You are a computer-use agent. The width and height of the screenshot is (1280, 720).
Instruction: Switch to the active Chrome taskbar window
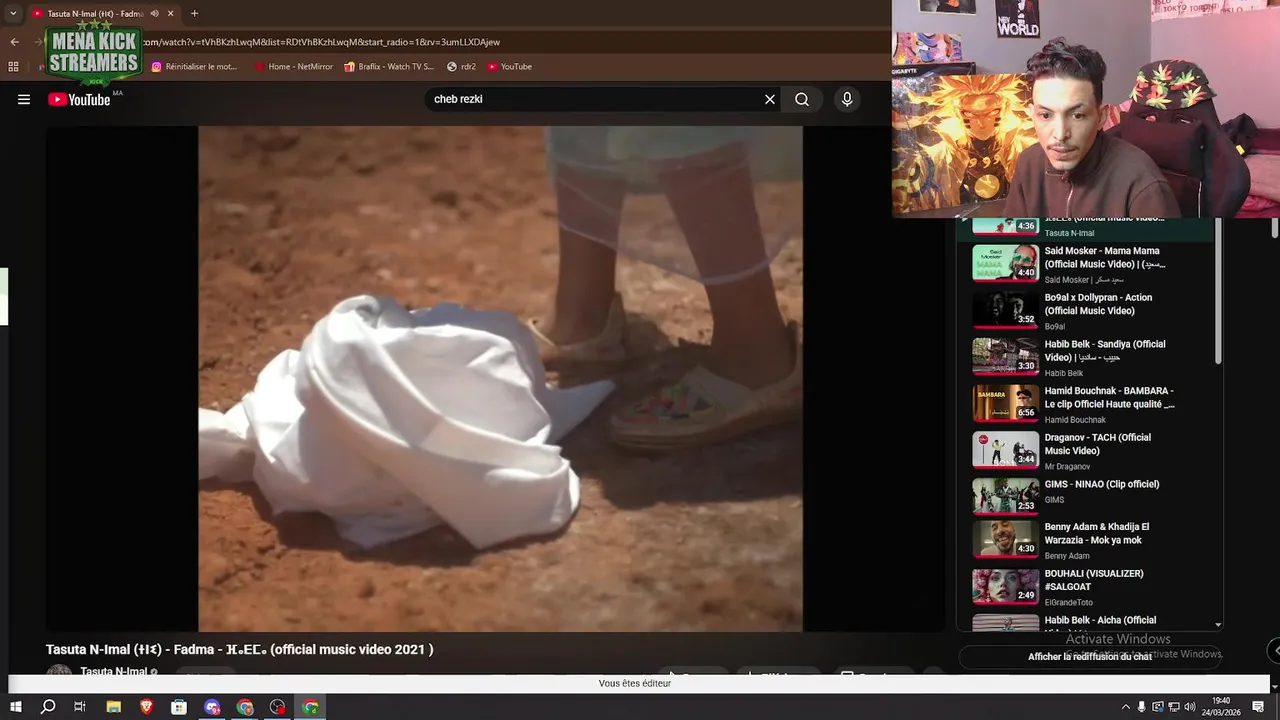coord(311,707)
